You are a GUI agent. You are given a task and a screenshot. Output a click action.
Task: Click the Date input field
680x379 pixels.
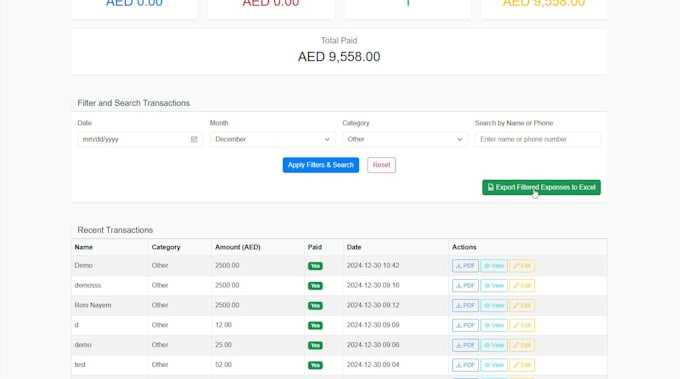click(x=140, y=139)
